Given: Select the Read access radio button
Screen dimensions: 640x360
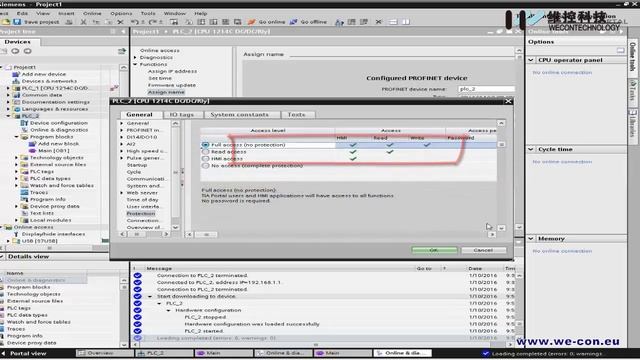Looking at the screenshot, I should [205, 152].
